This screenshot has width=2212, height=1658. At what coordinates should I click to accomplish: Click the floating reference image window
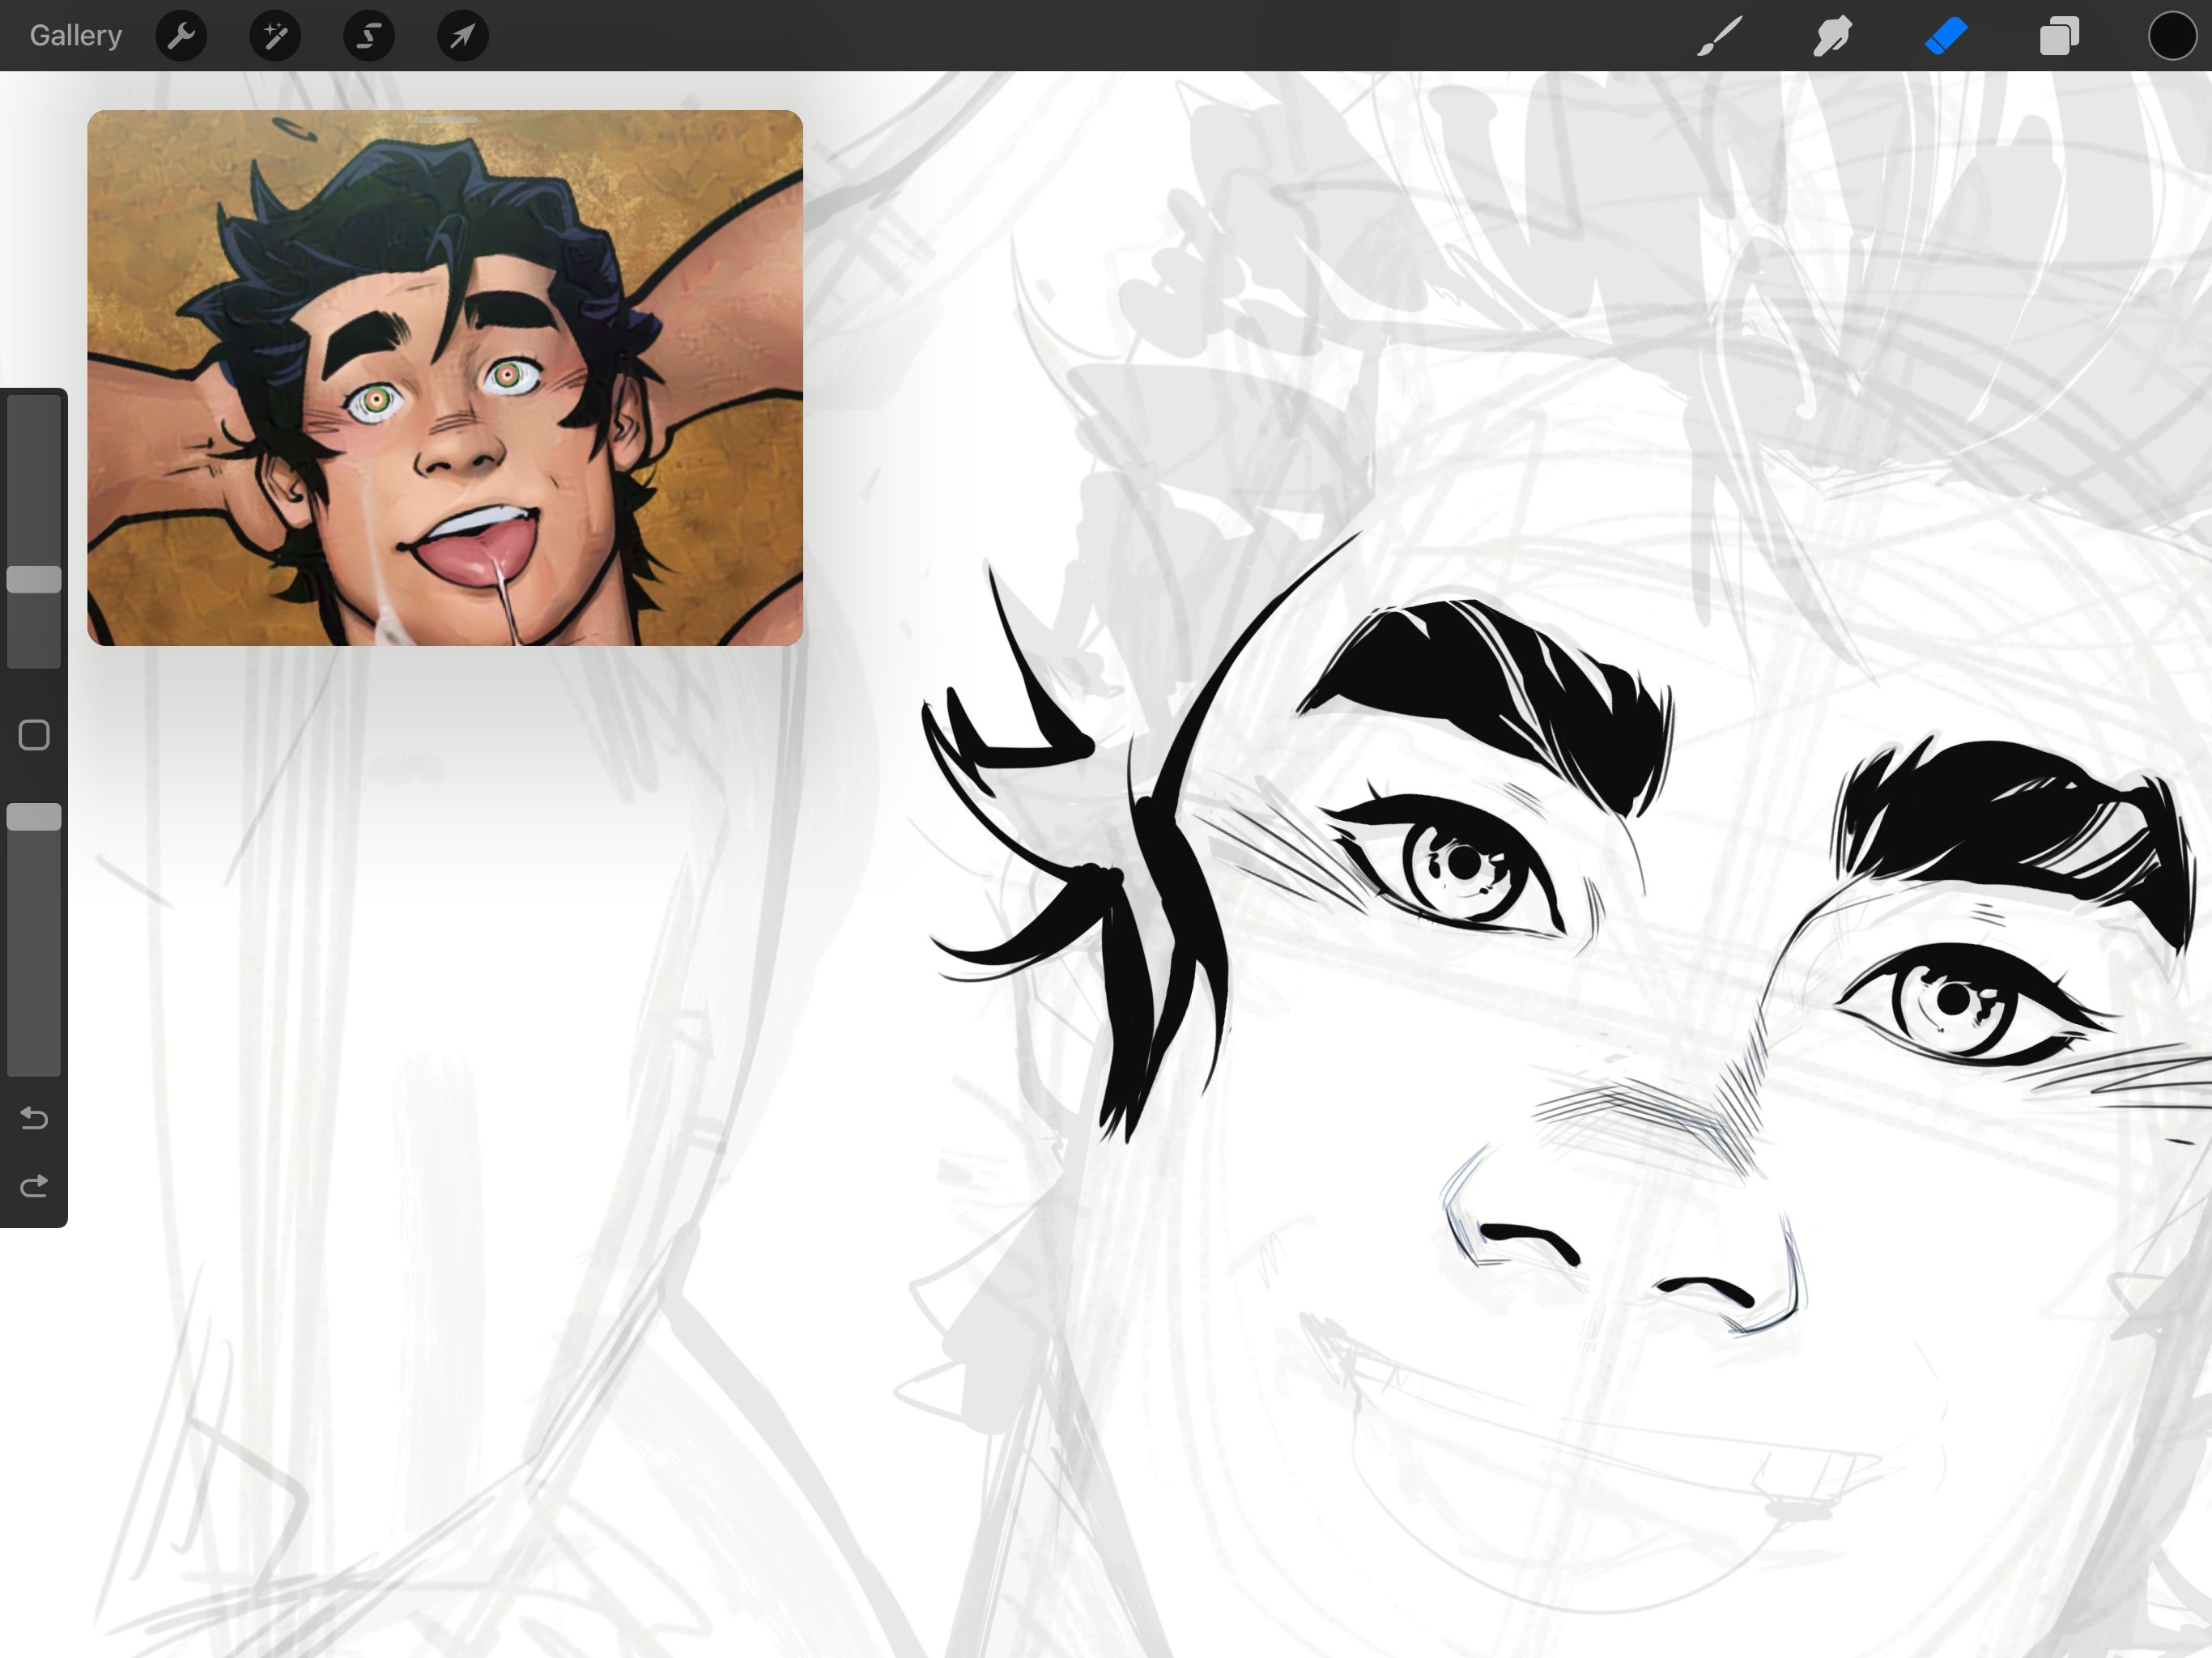pos(445,378)
